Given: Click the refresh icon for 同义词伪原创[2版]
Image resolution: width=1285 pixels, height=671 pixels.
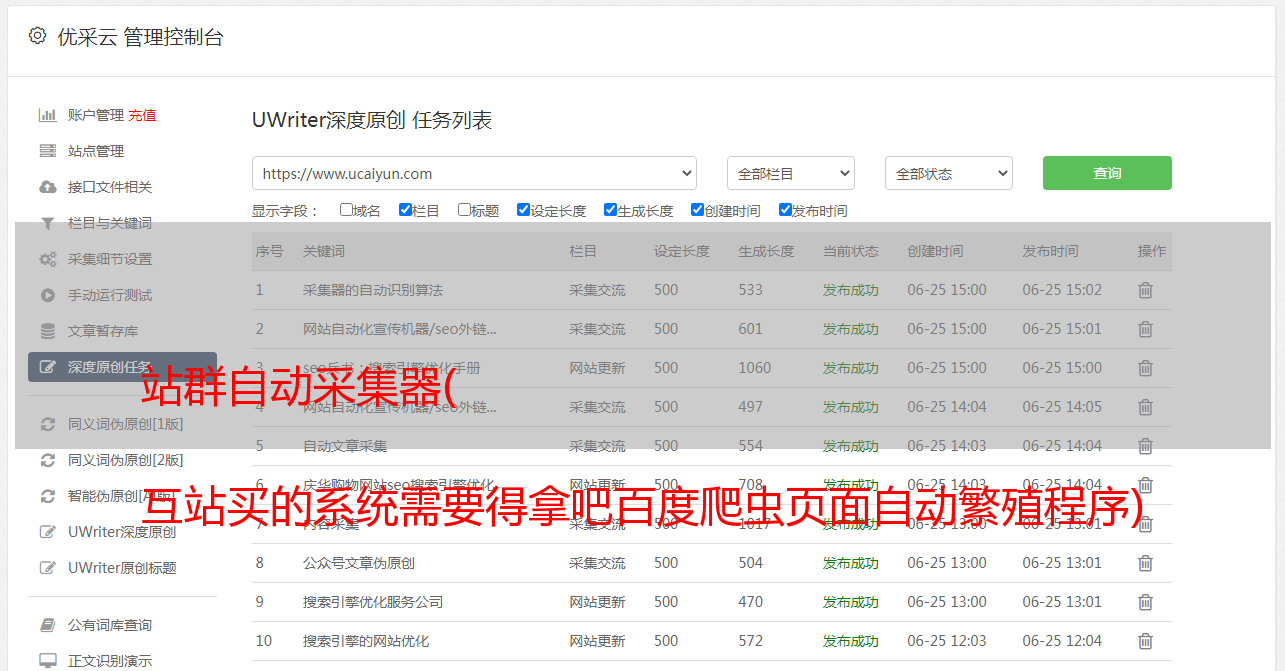Looking at the screenshot, I should (x=47, y=460).
